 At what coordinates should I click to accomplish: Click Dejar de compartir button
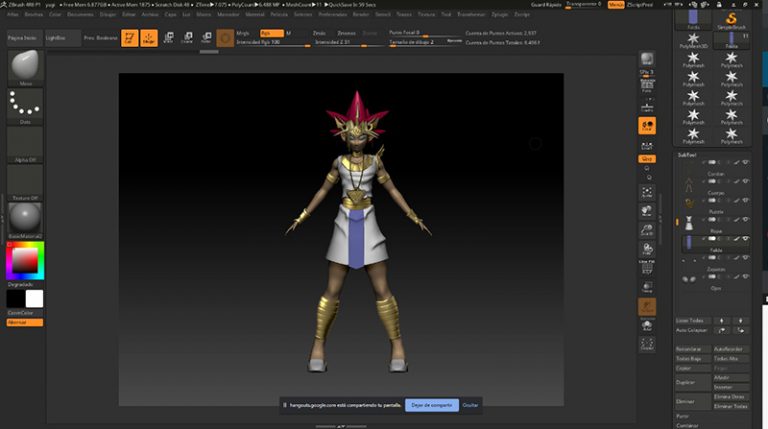click(432, 405)
